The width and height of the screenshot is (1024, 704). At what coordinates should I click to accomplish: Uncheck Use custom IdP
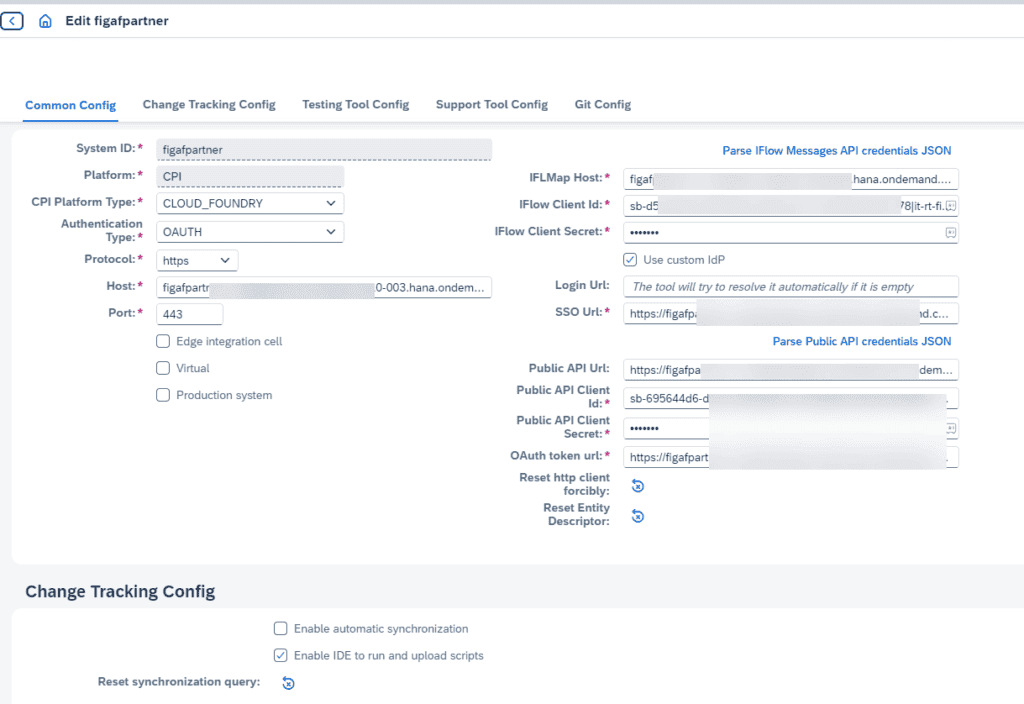point(630,259)
